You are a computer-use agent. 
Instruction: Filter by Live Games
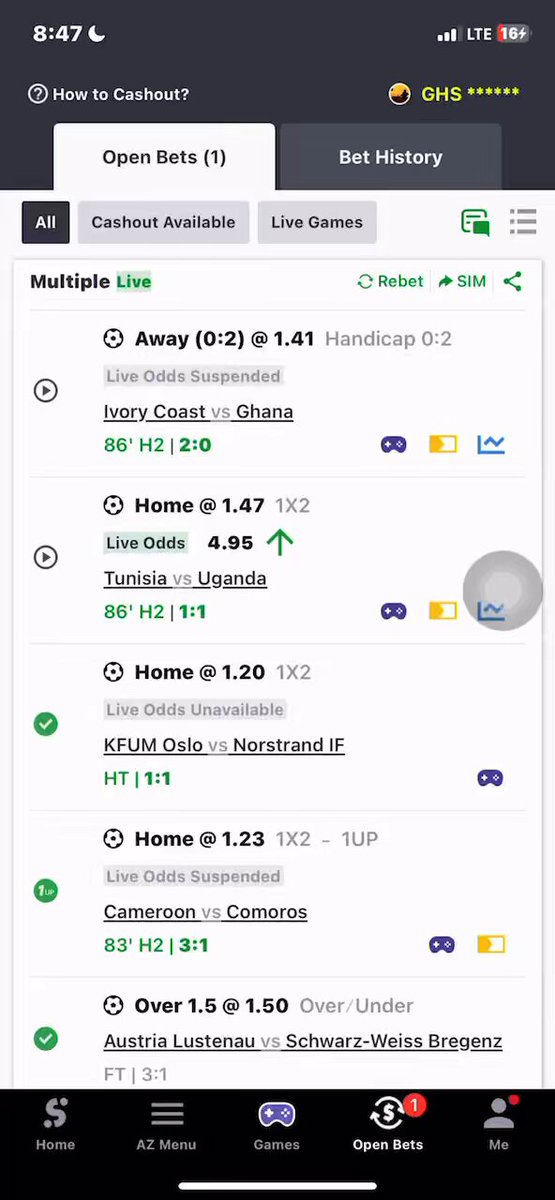[317, 222]
